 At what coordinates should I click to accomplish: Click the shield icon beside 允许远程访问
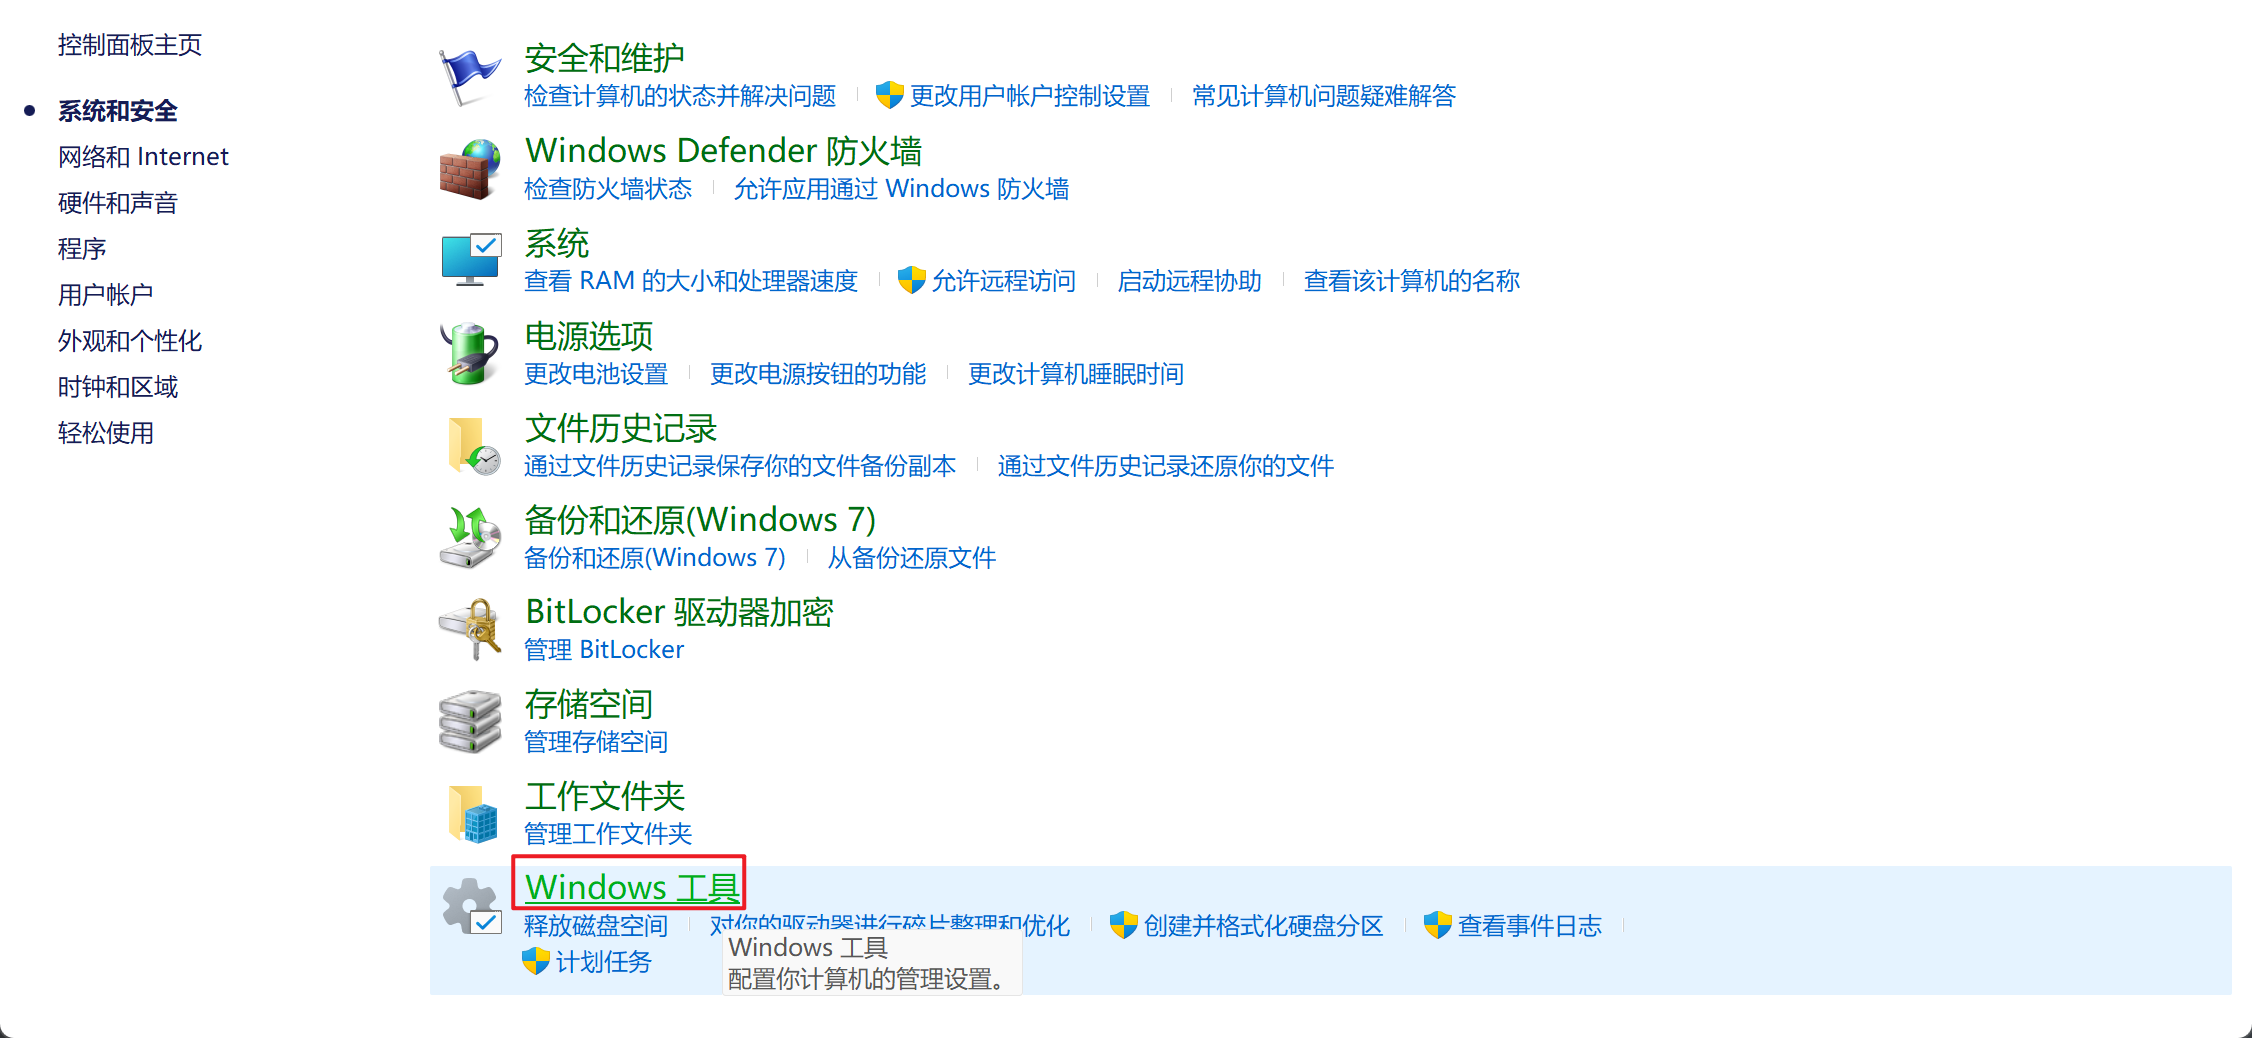911,280
